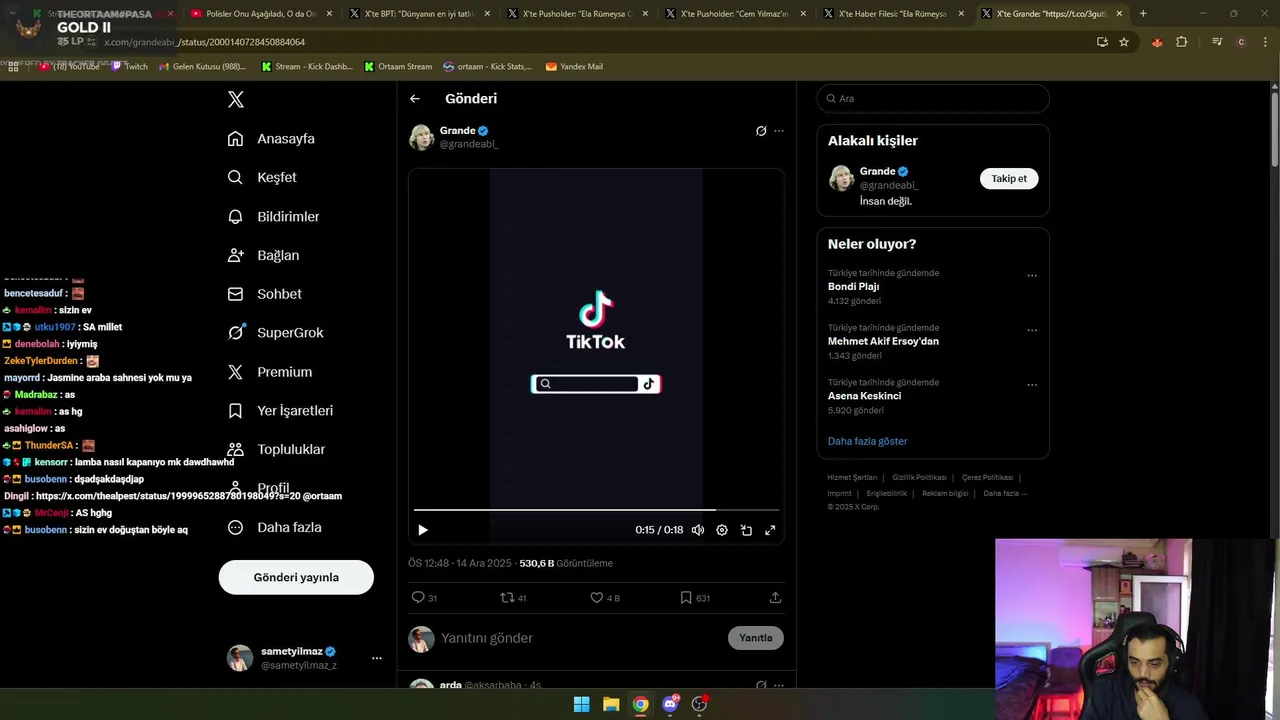Open File Explorer from taskbar
The width and height of the screenshot is (1280, 720).
tap(611, 704)
